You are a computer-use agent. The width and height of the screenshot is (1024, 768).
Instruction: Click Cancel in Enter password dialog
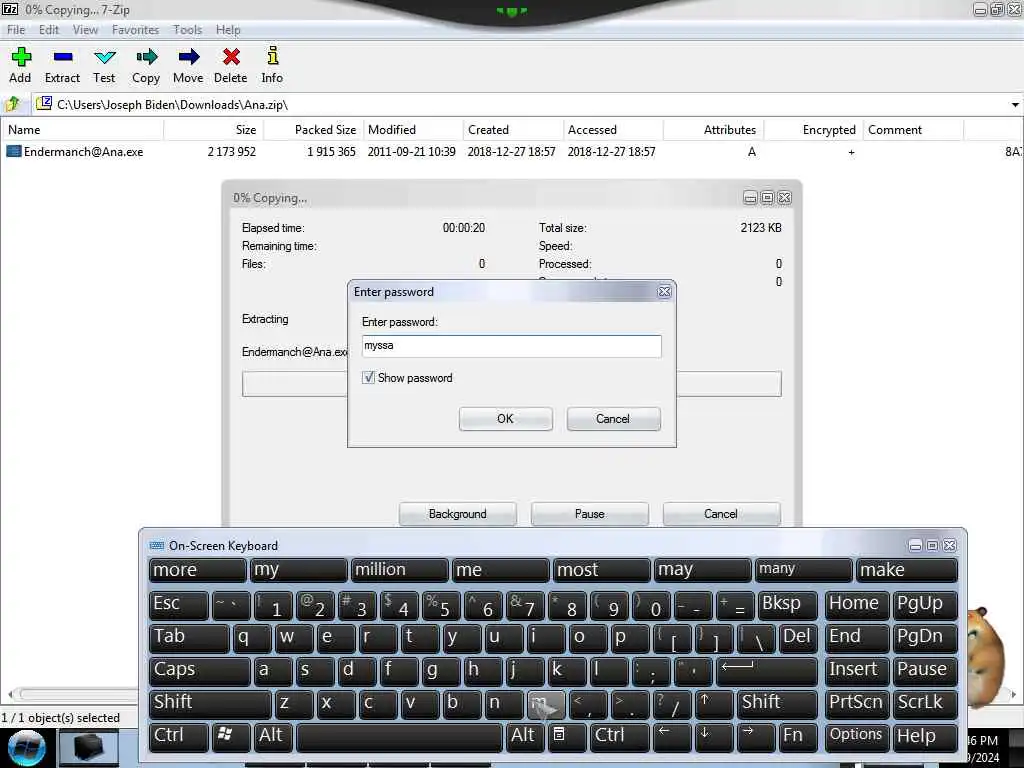click(x=613, y=419)
